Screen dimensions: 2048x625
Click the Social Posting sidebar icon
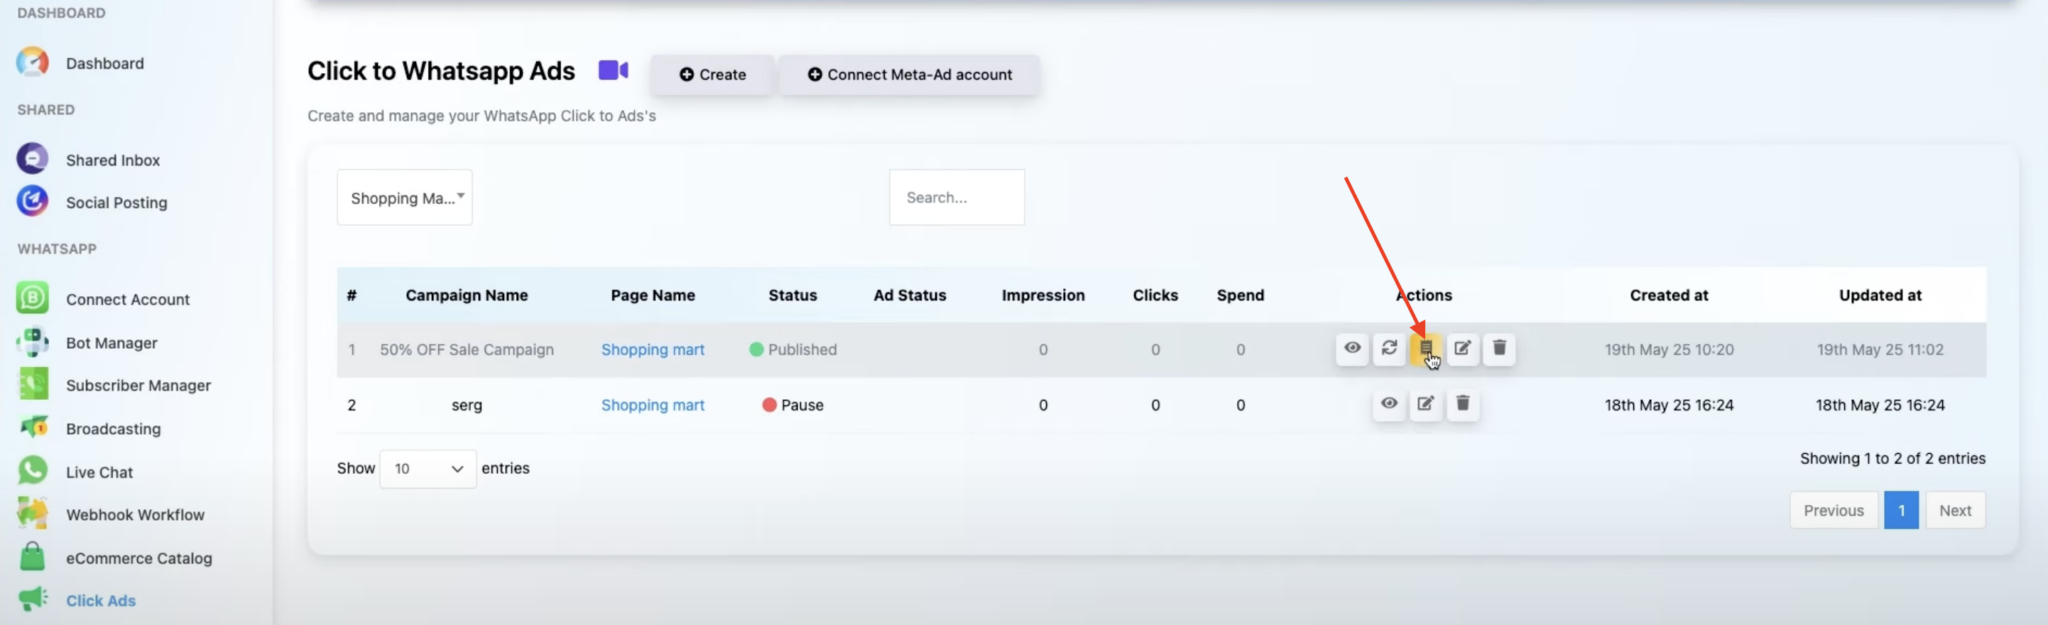click(32, 201)
